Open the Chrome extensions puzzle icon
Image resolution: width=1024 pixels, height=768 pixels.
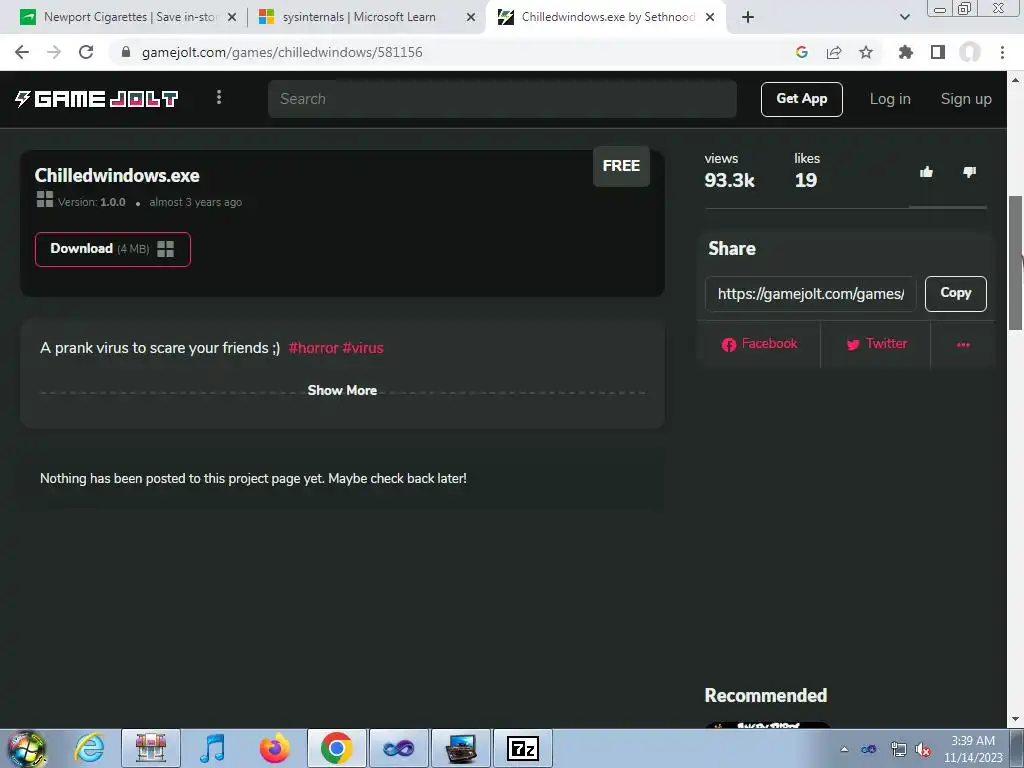pyautogui.click(x=906, y=52)
